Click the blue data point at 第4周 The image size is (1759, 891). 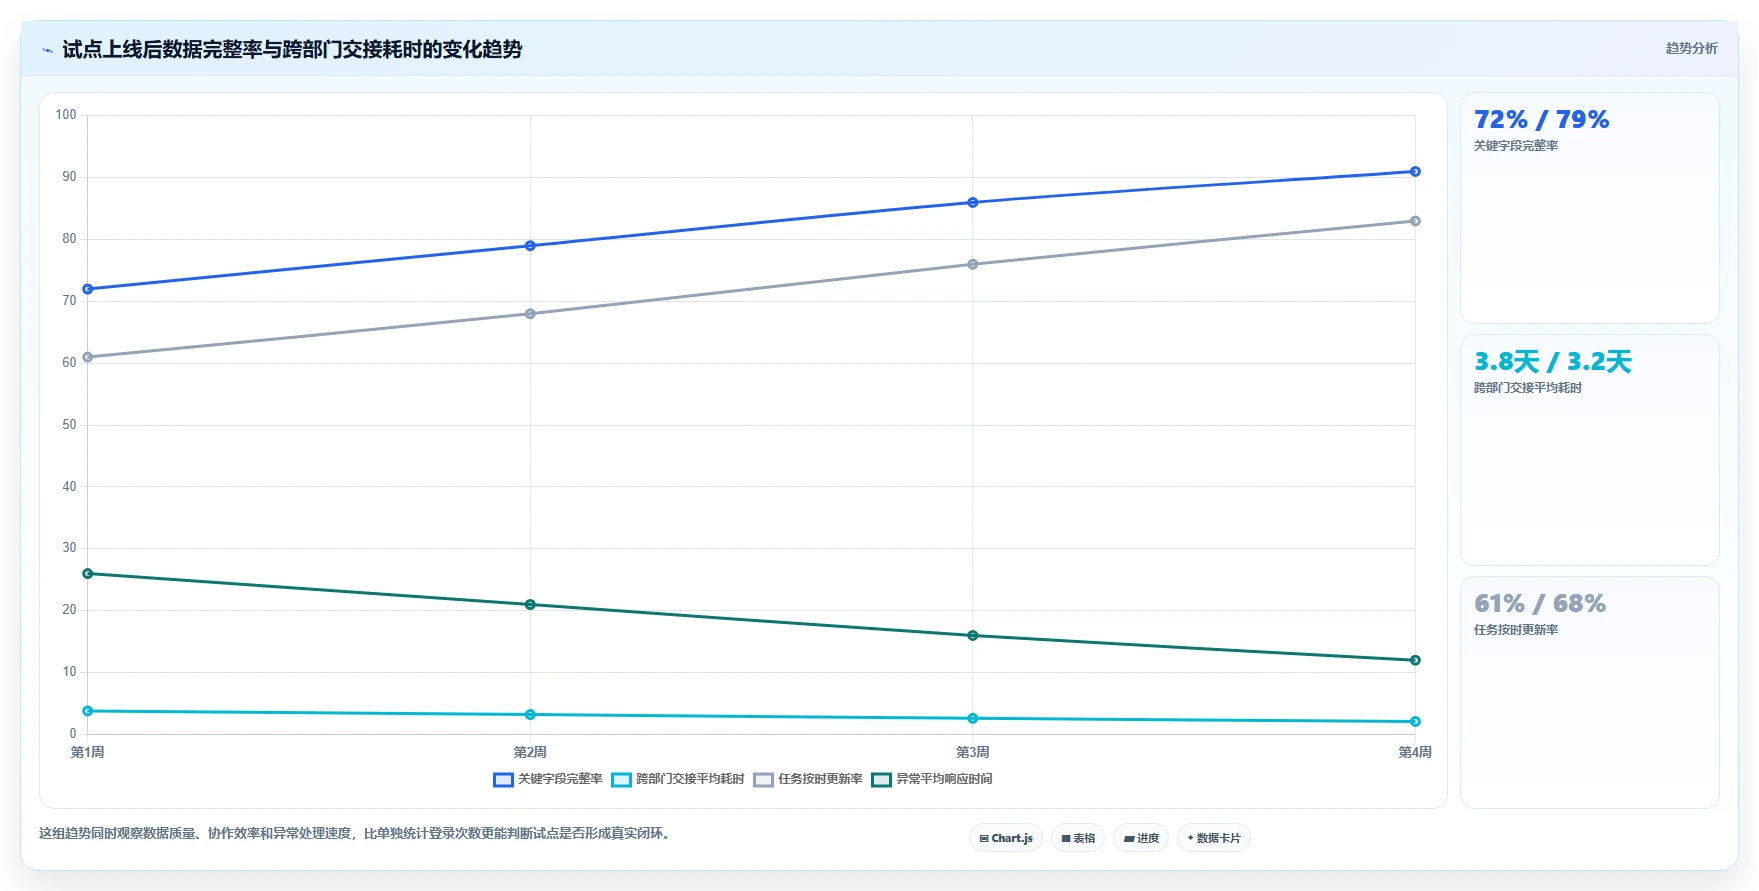(1415, 172)
